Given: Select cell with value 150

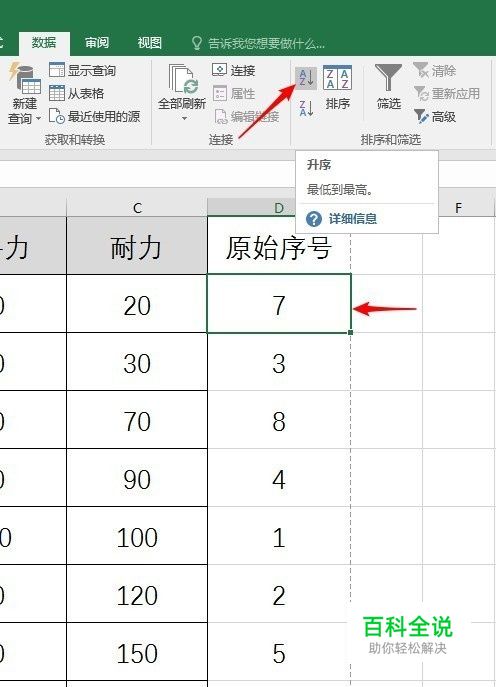Looking at the screenshot, I should tap(137, 652).
